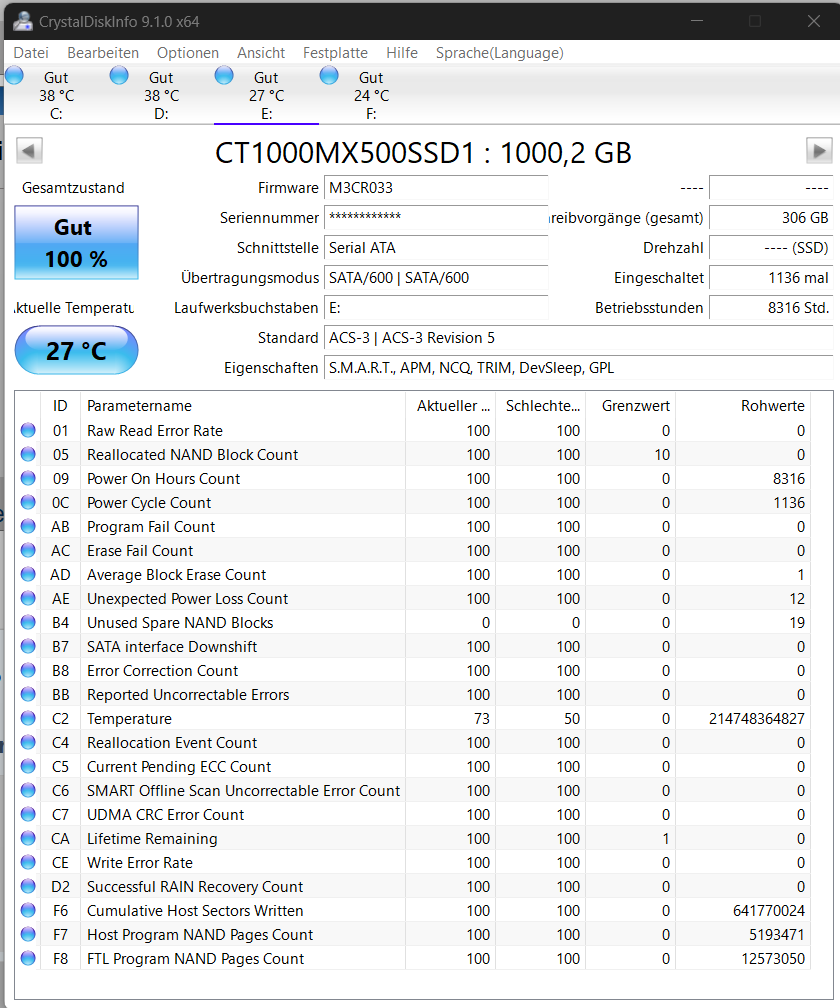
Task: Click status orb for UDMA CRC Error Count
Action: pos(28,814)
